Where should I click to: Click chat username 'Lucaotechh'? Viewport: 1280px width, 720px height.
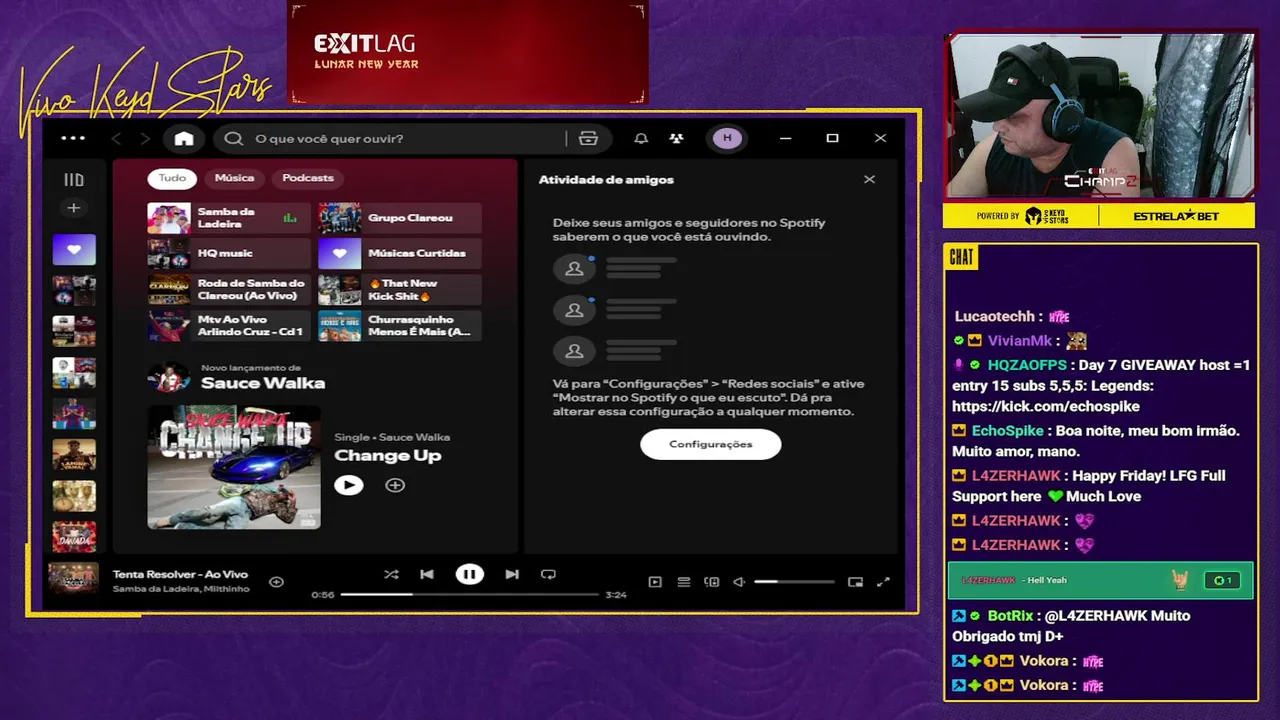(x=995, y=317)
